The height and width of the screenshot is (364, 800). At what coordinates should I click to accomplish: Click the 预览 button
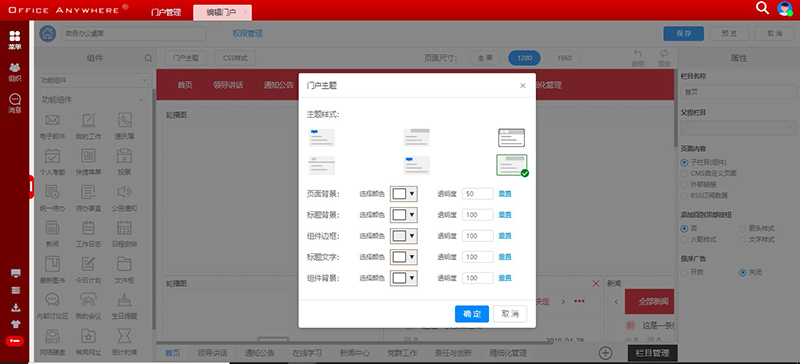(729, 34)
